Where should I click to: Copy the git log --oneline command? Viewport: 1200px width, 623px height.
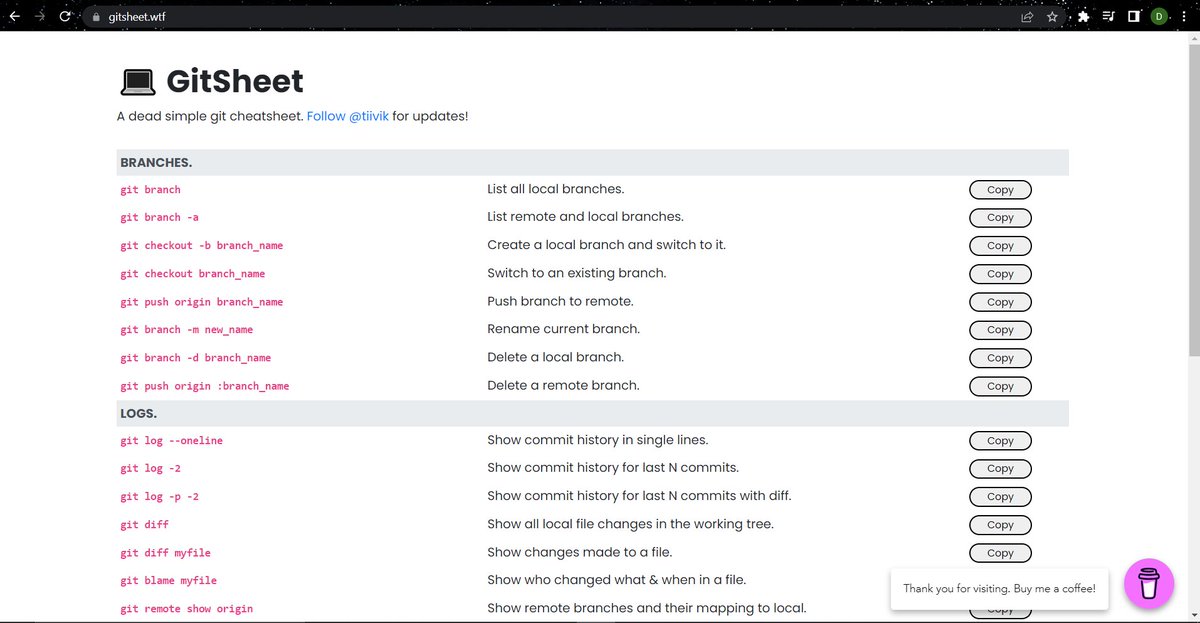pyautogui.click(x=1000, y=441)
